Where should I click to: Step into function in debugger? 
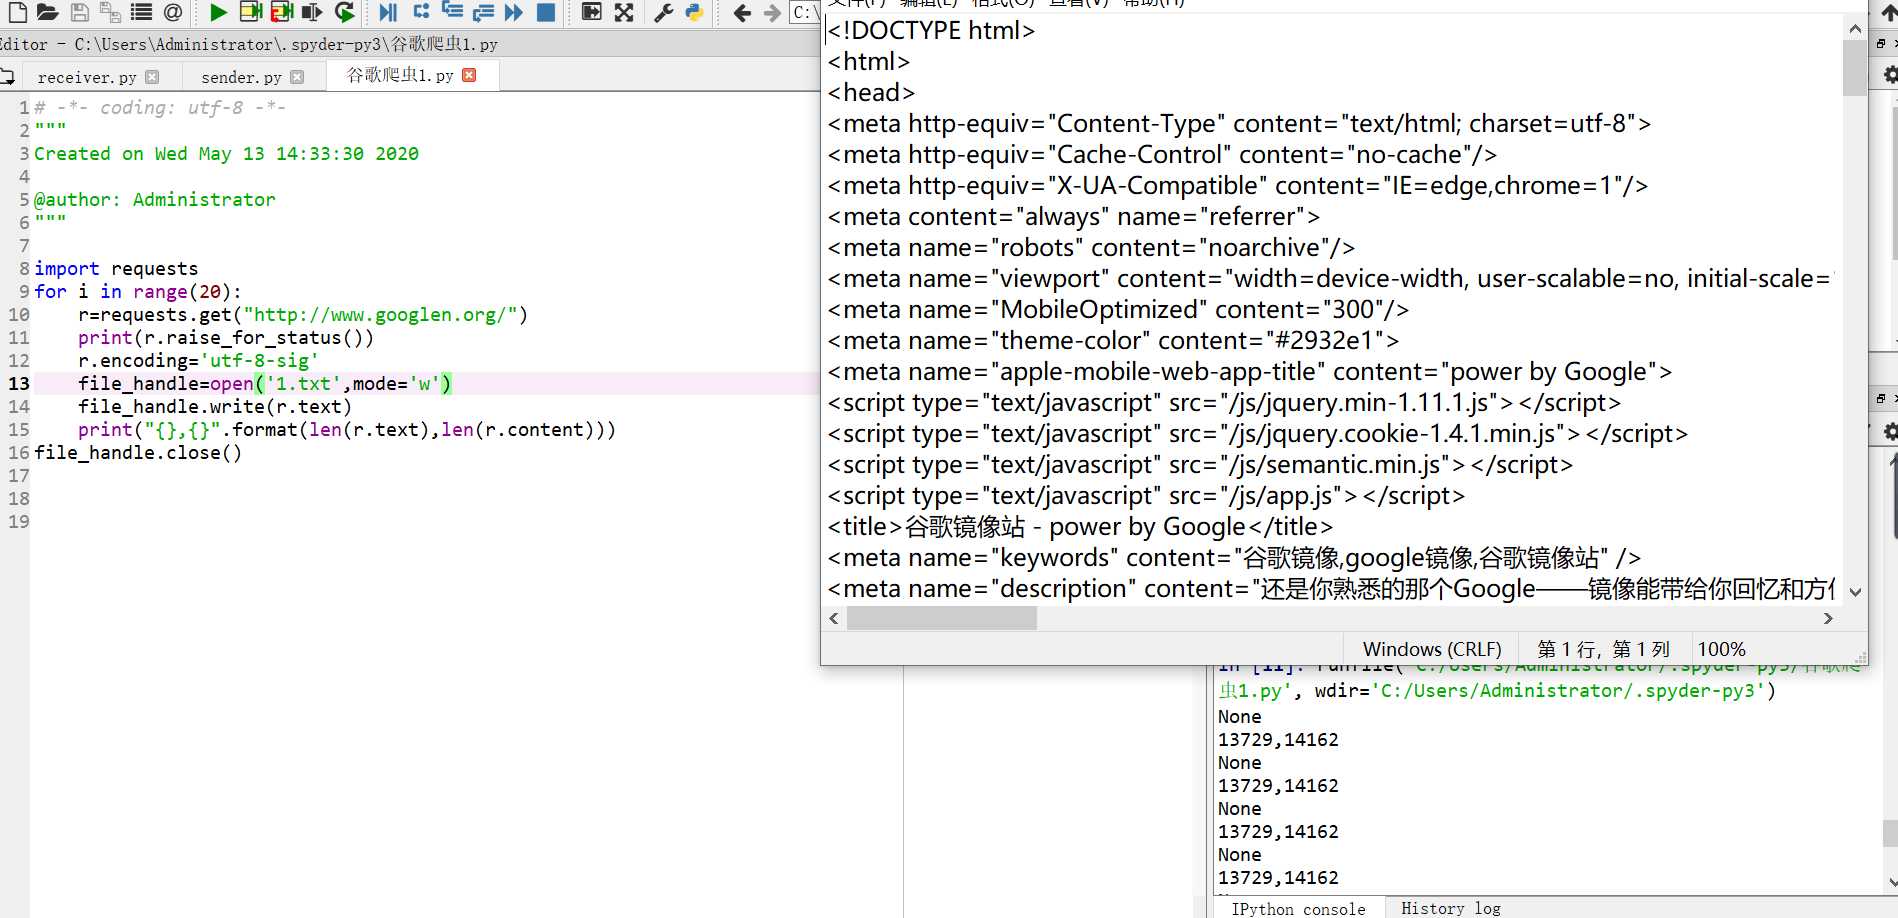[x=452, y=12]
